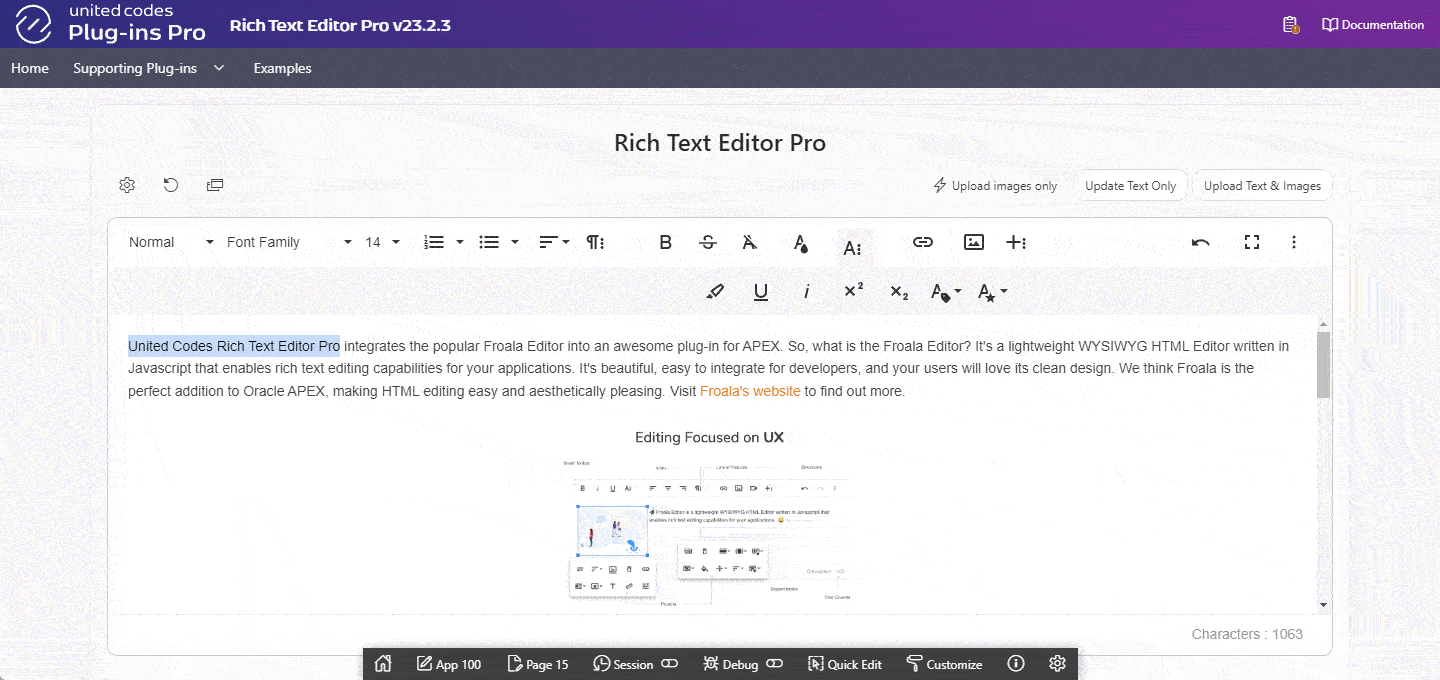The image size is (1440, 680).
Task: Click the circular reset arrow above the editor
Action: point(171,185)
